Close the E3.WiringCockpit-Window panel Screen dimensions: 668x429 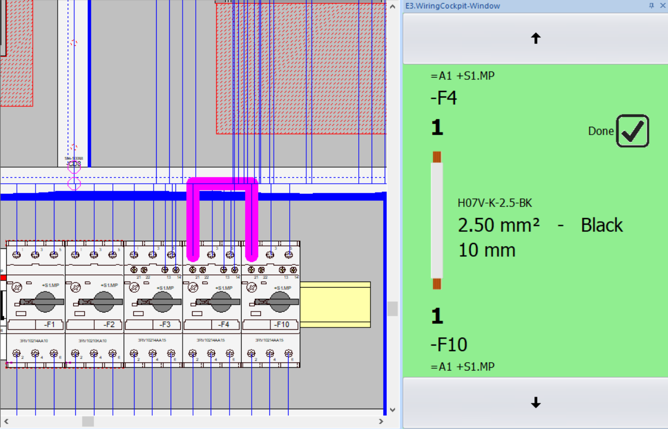pos(662,6)
